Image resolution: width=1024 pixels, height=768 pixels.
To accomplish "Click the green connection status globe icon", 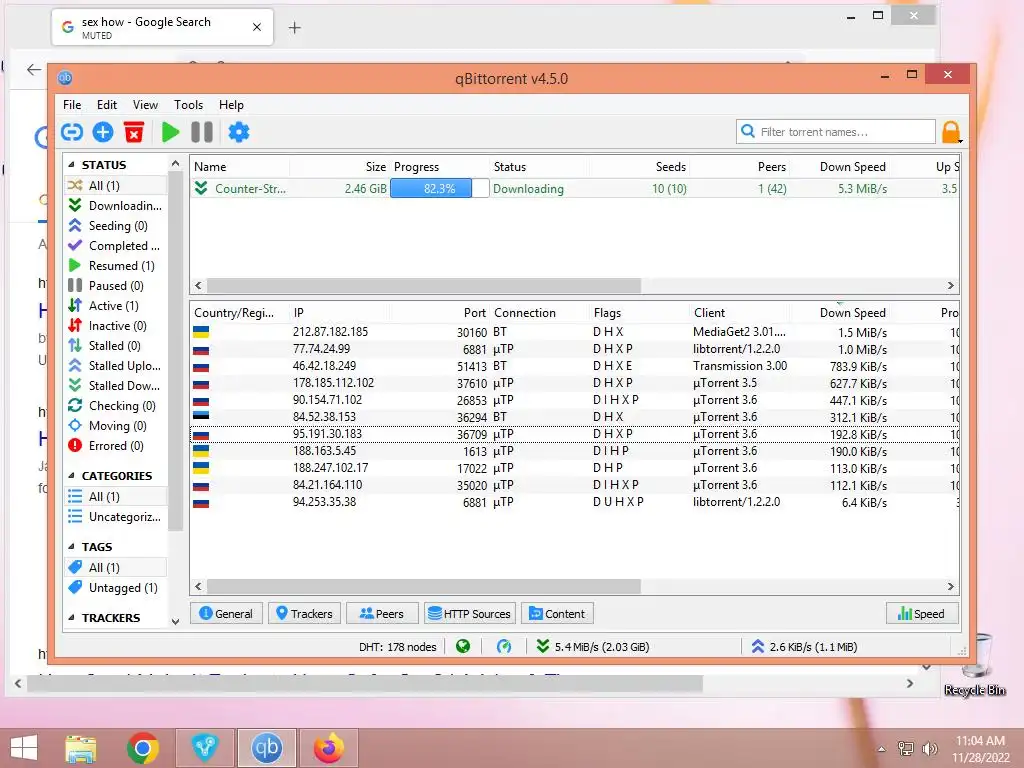I will click(463, 647).
